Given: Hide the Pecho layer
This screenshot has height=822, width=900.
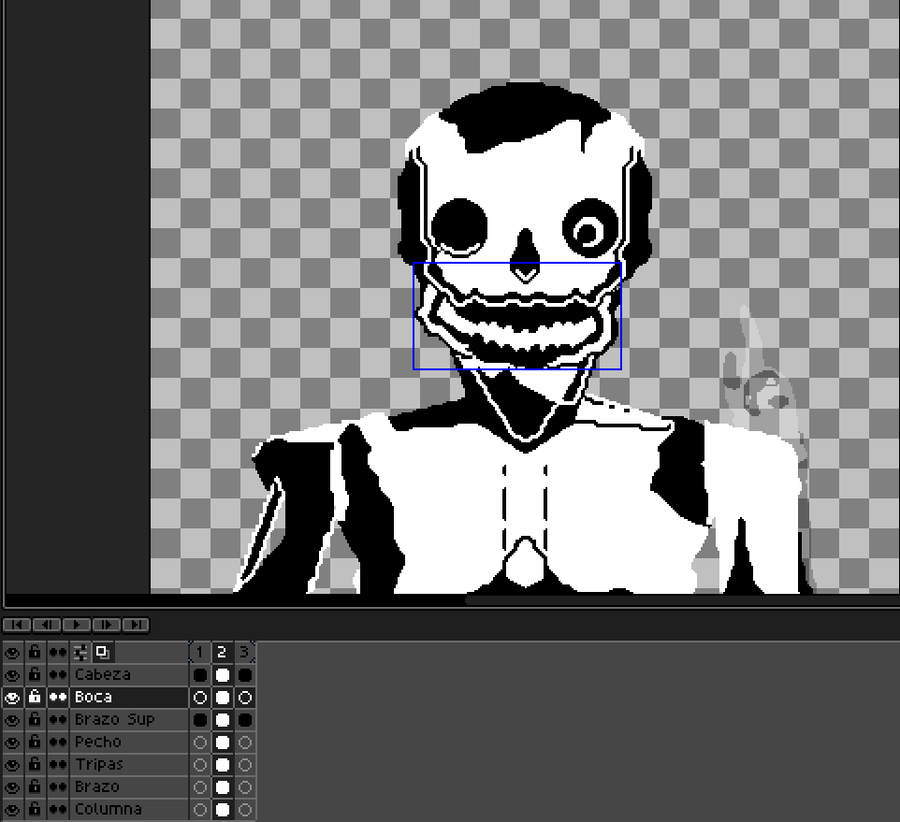Looking at the screenshot, I should point(12,742).
